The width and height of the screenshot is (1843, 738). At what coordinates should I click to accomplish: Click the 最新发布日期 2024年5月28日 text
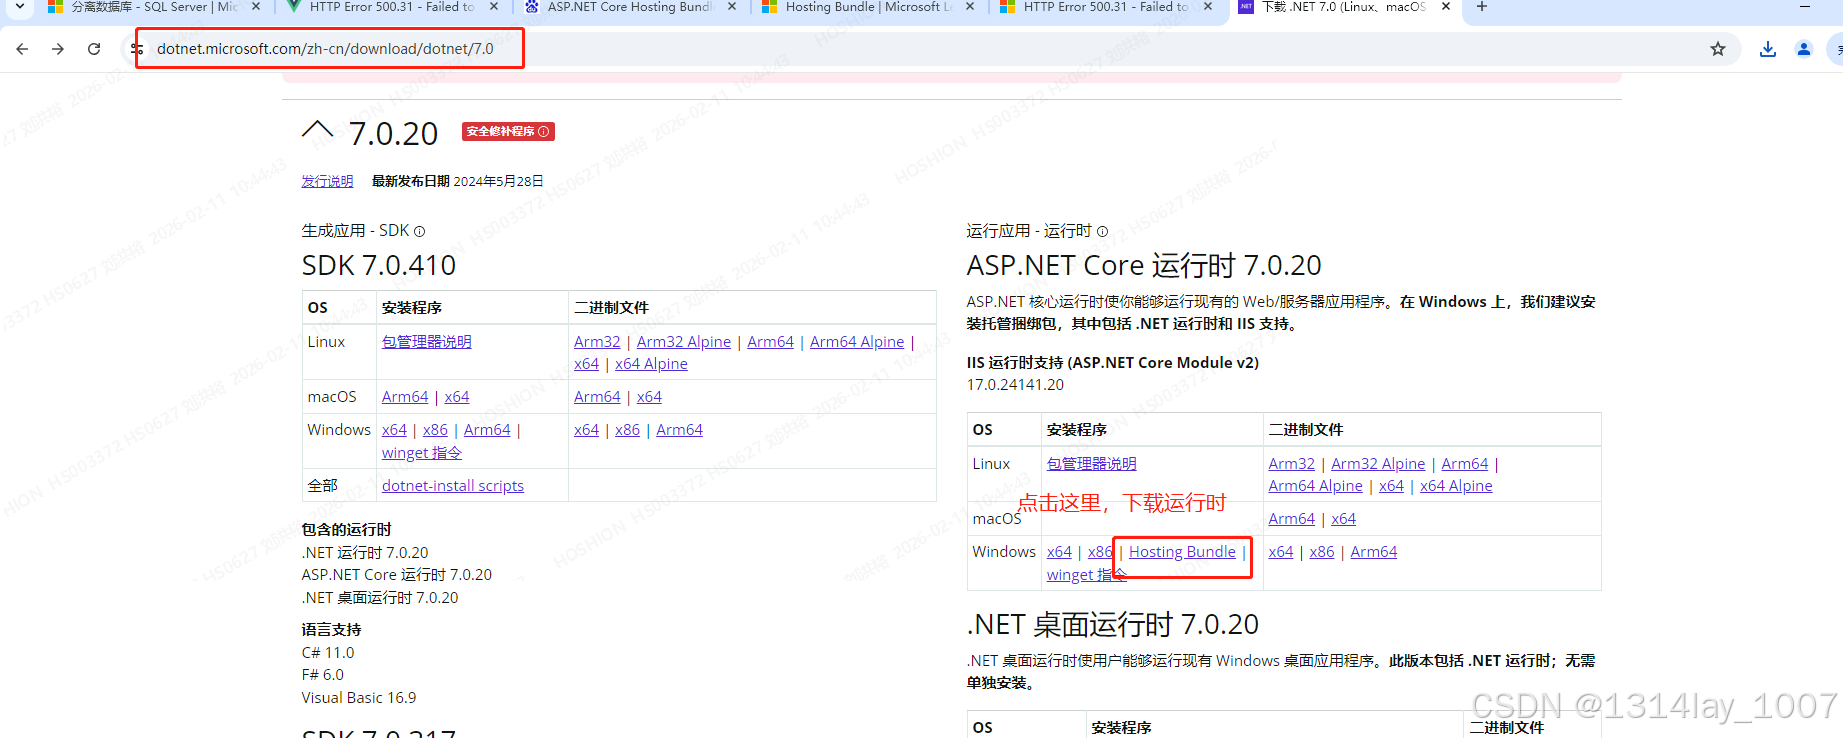click(x=458, y=181)
